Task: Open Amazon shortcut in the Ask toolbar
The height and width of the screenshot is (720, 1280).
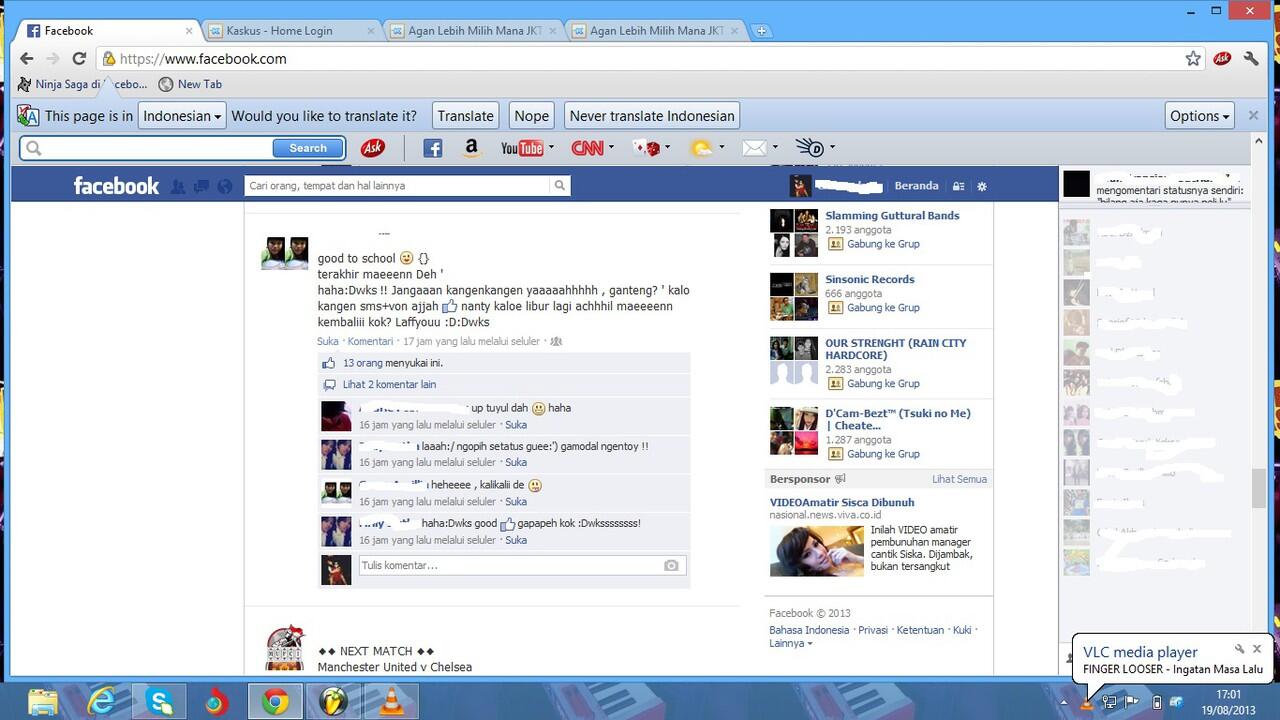Action: tap(471, 148)
